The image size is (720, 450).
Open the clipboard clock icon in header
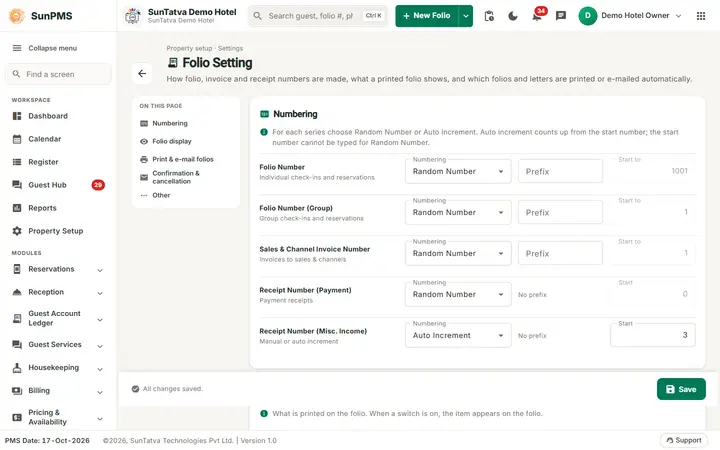click(489, 16)
